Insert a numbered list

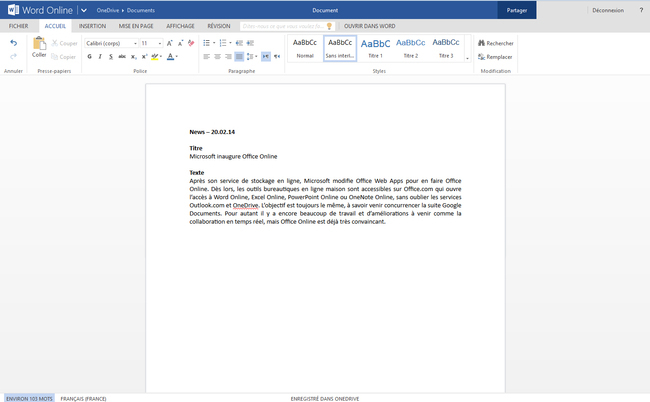click(x=223, y=43)
